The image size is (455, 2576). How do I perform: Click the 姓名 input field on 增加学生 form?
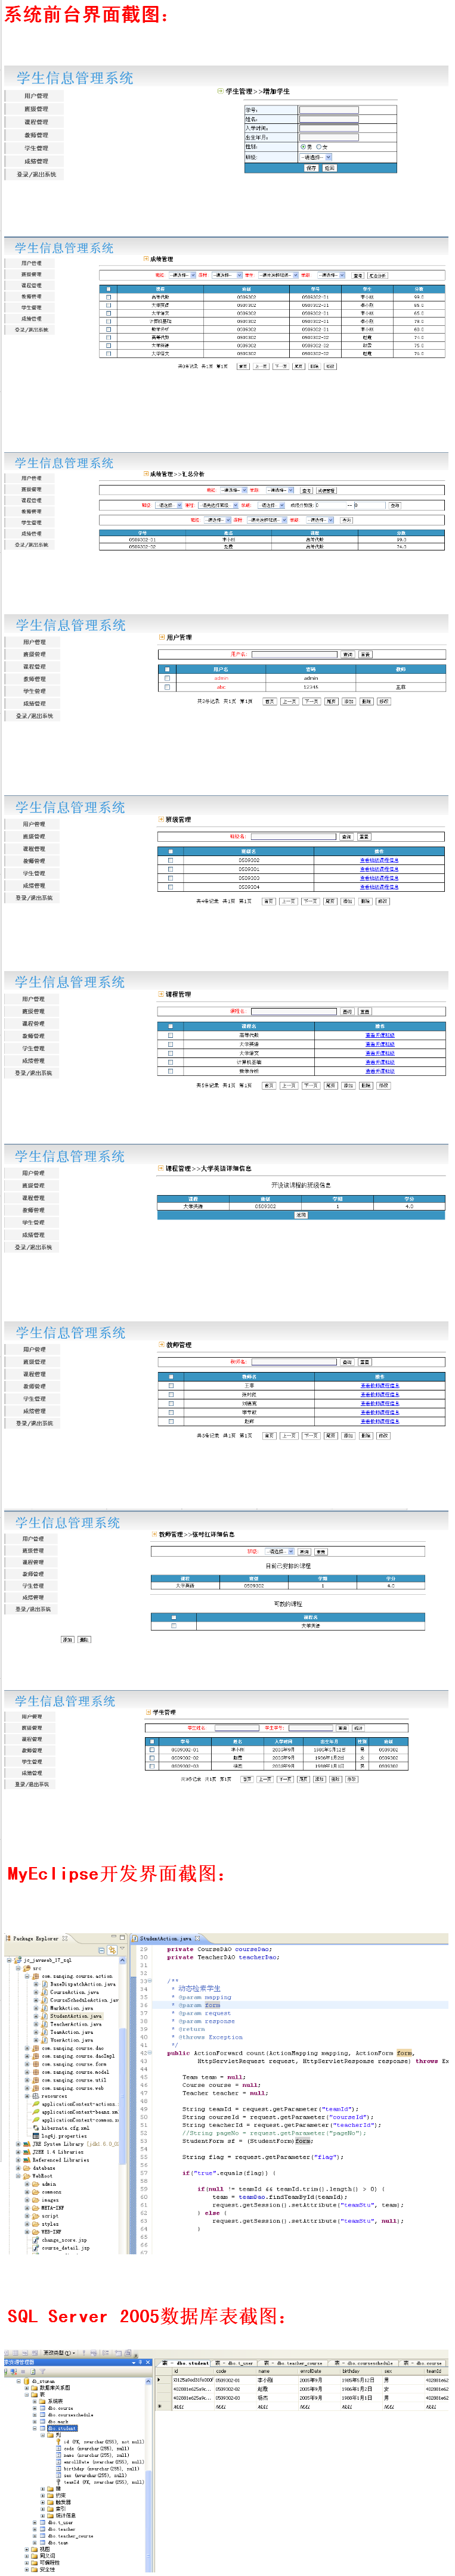(329, 119)
